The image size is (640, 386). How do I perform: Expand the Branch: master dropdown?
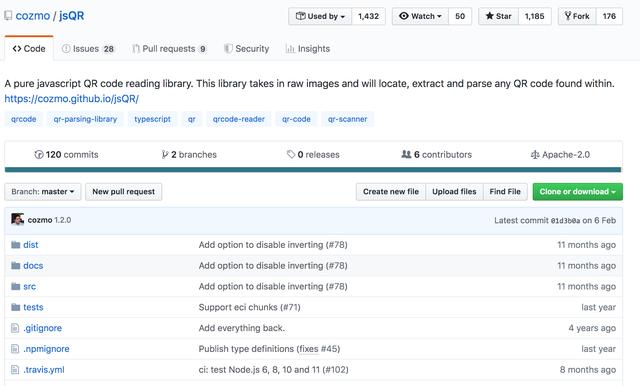tap(43, 192)
